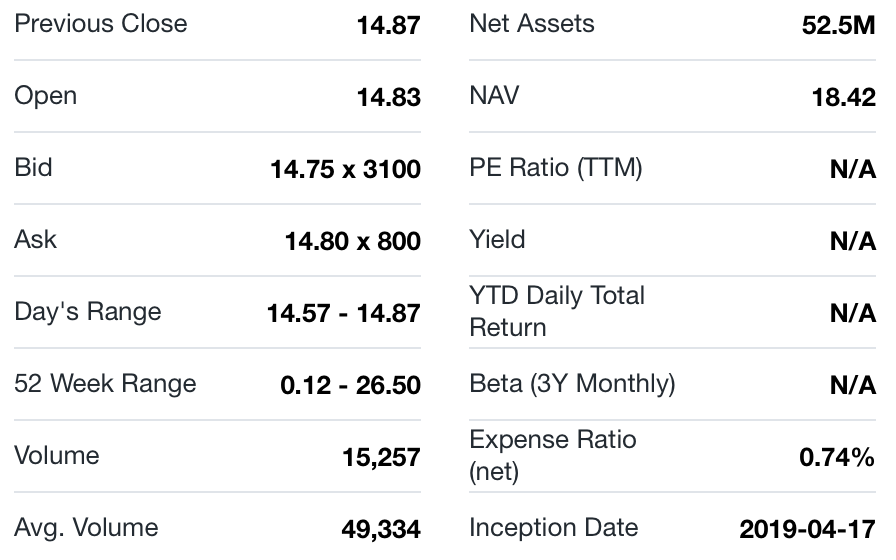896x560 pixels.
Task: Select the Previous Close value 14.87
Action: 388,26
